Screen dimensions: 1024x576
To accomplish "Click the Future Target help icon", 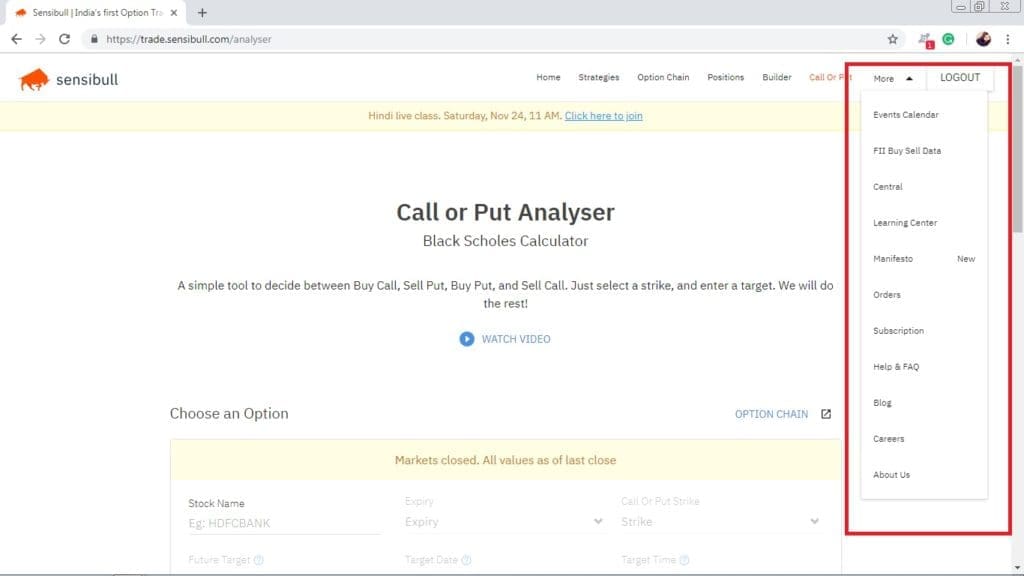I will pos(259,561).
